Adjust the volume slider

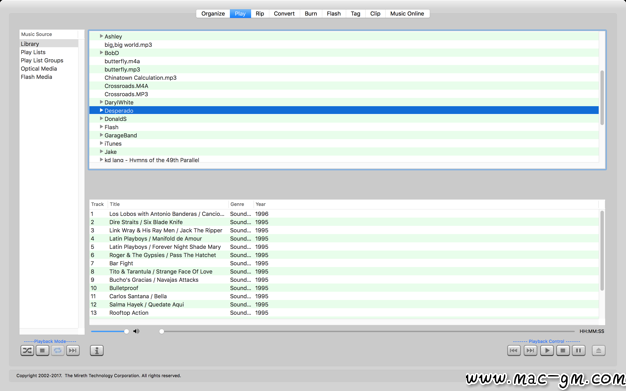tap(109, 331)
